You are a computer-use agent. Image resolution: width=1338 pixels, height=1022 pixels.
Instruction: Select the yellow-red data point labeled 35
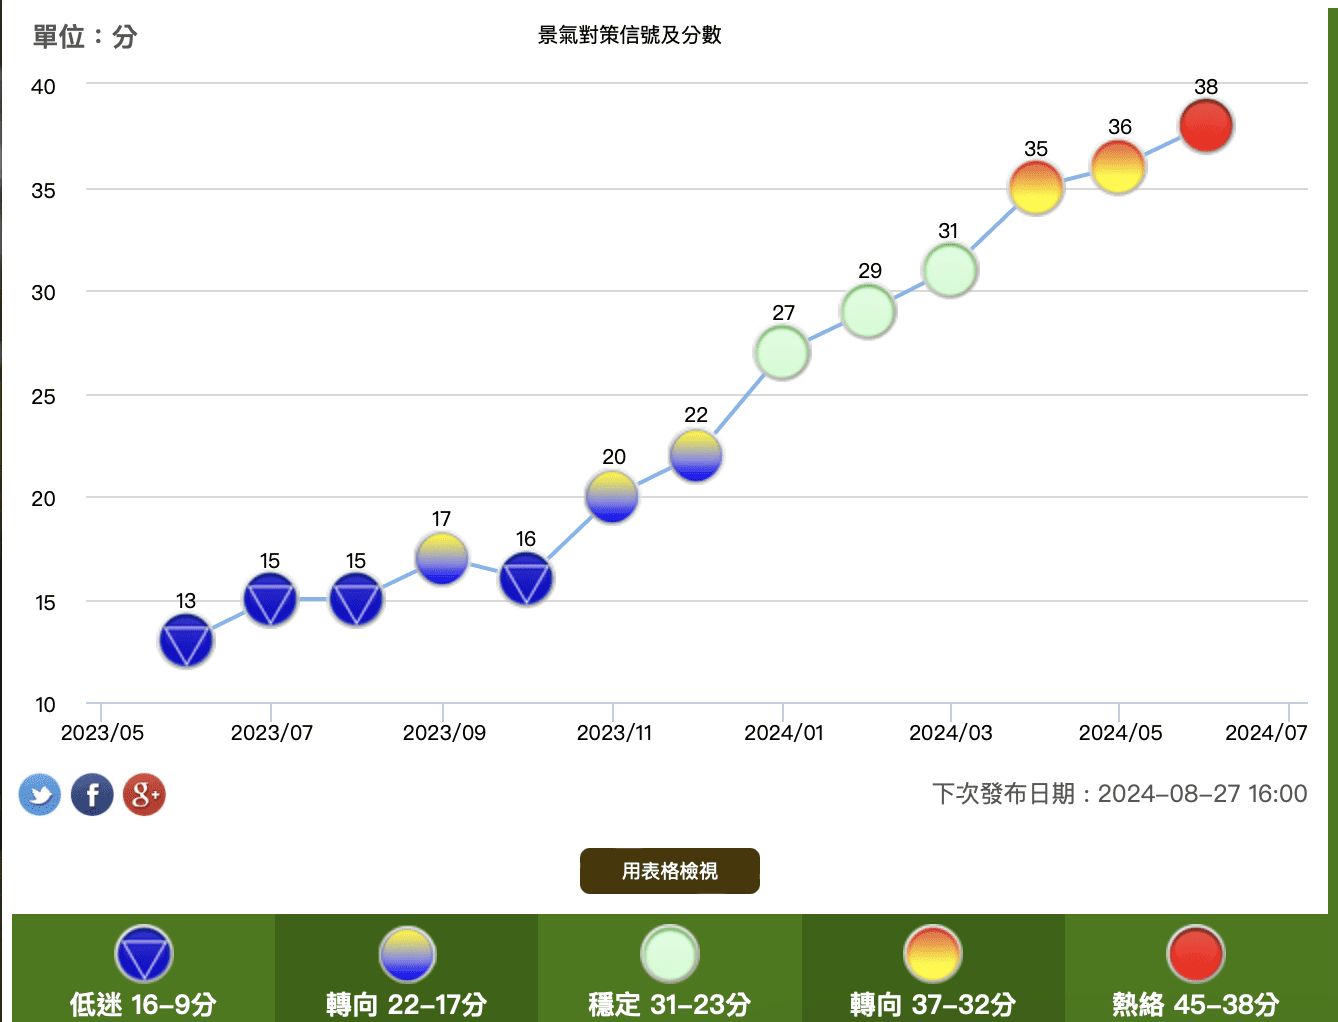(1036, 188)
